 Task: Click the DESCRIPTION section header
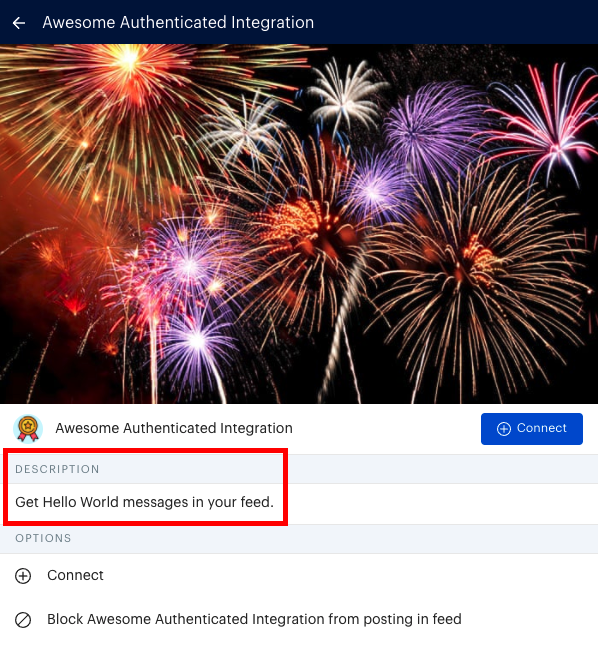click(x=57, y=469)
